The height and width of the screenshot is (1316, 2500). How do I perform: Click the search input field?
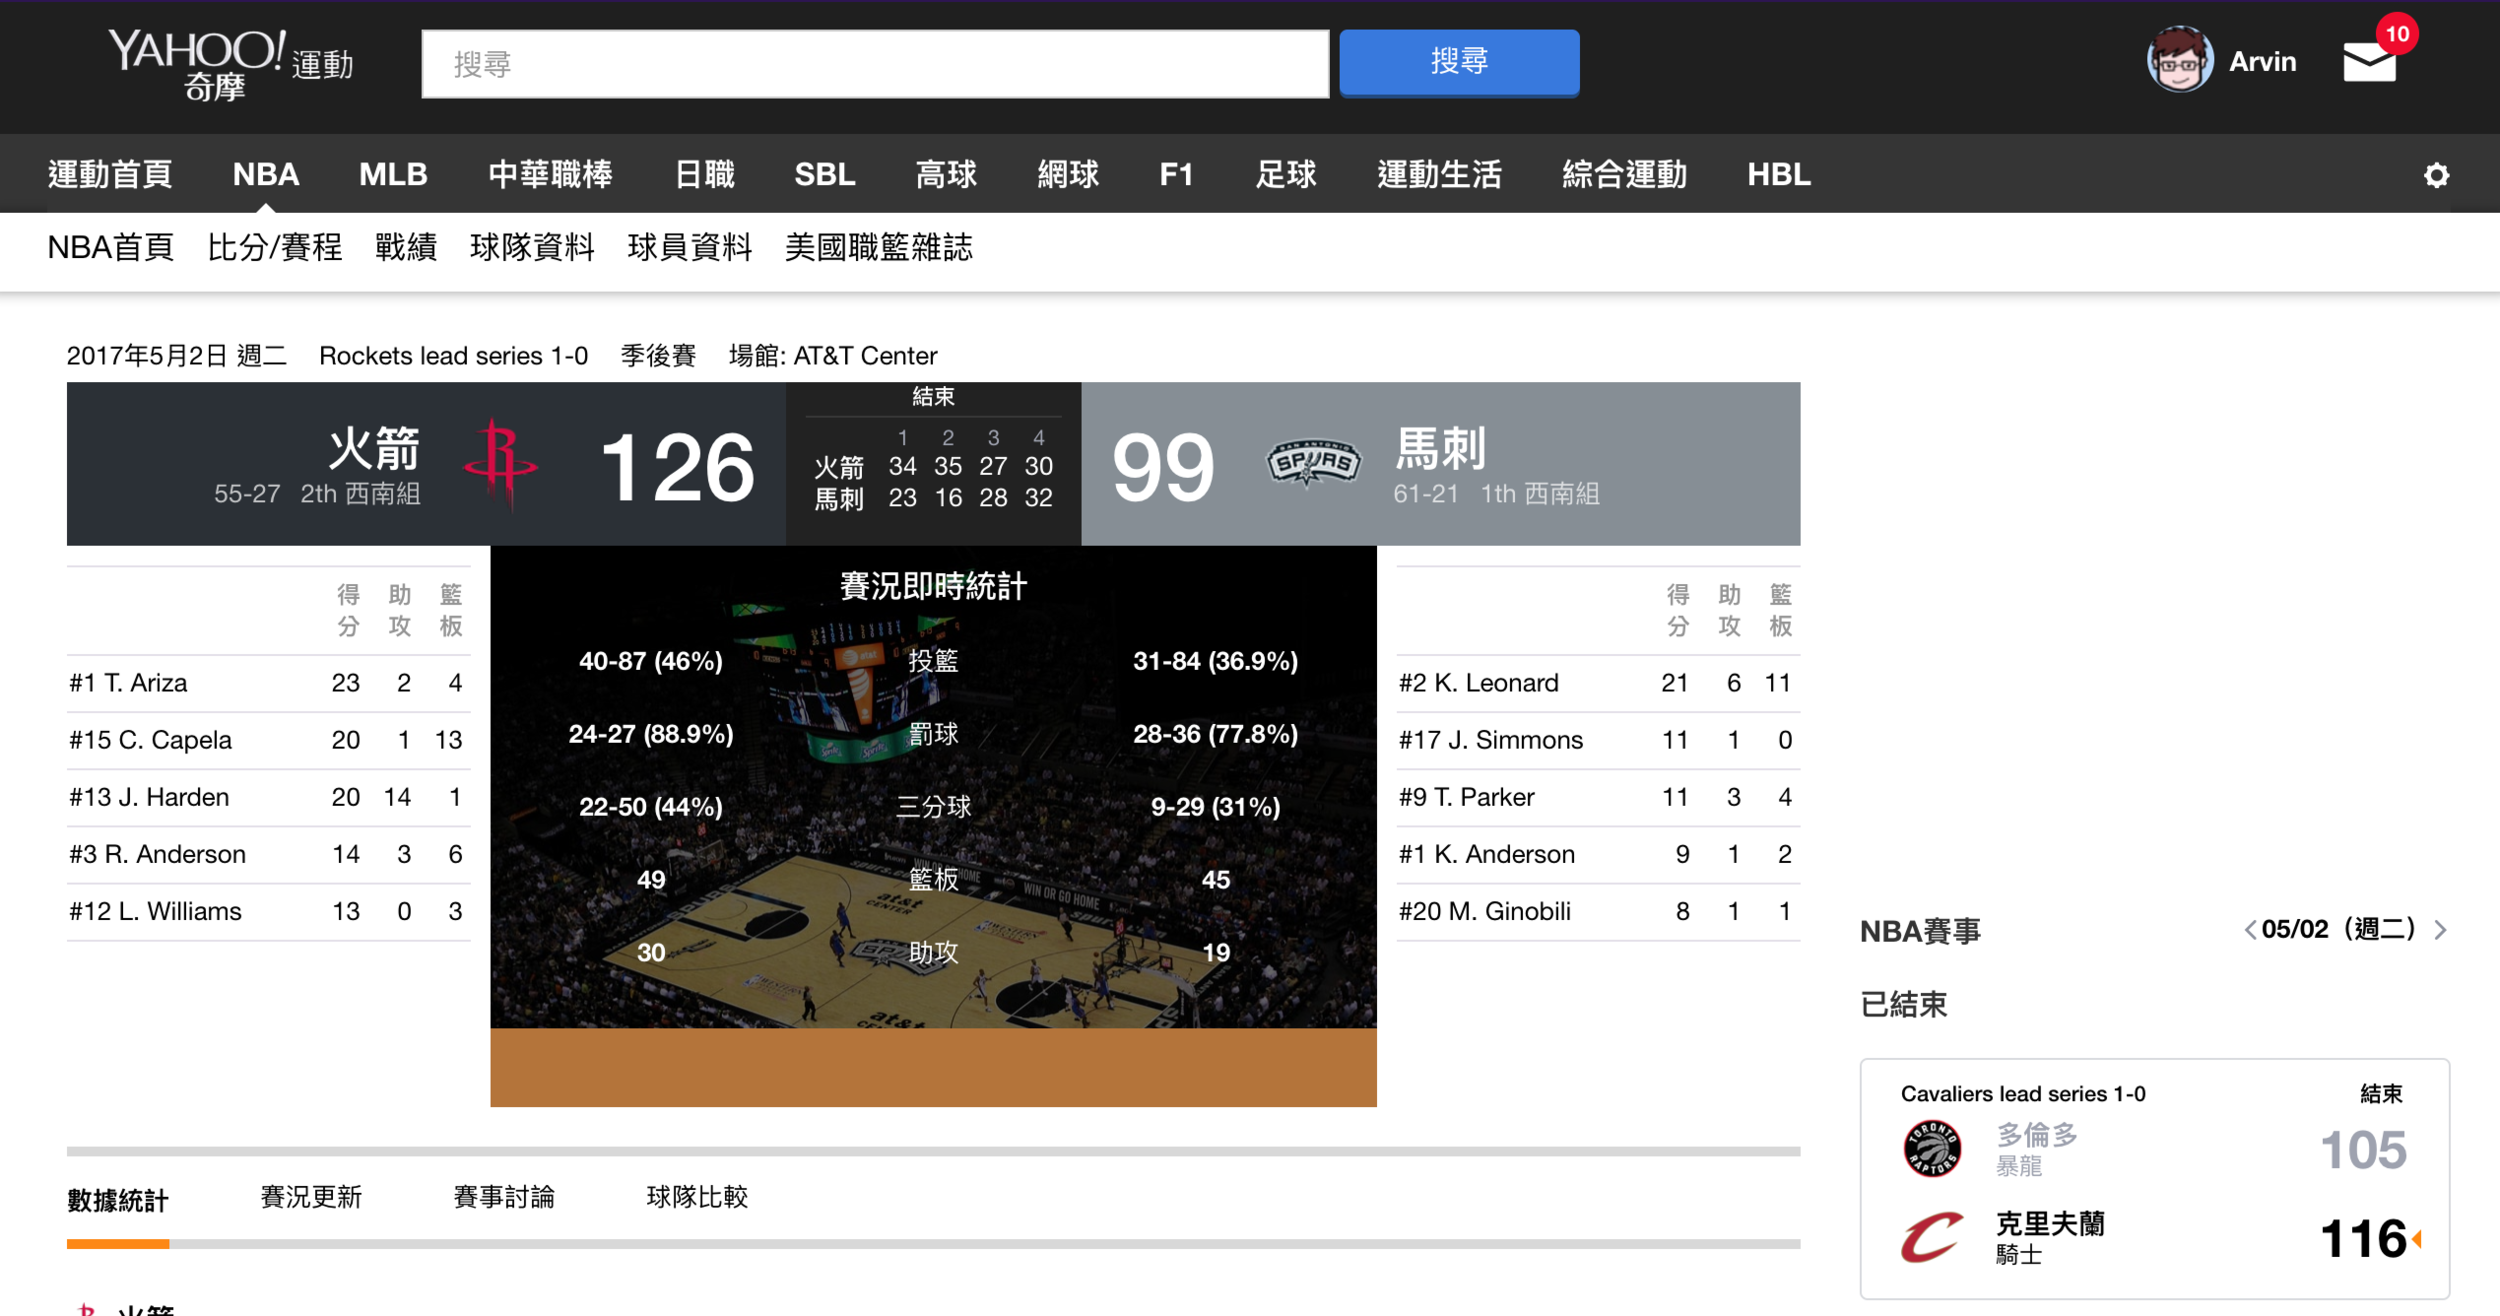(875, 64)
